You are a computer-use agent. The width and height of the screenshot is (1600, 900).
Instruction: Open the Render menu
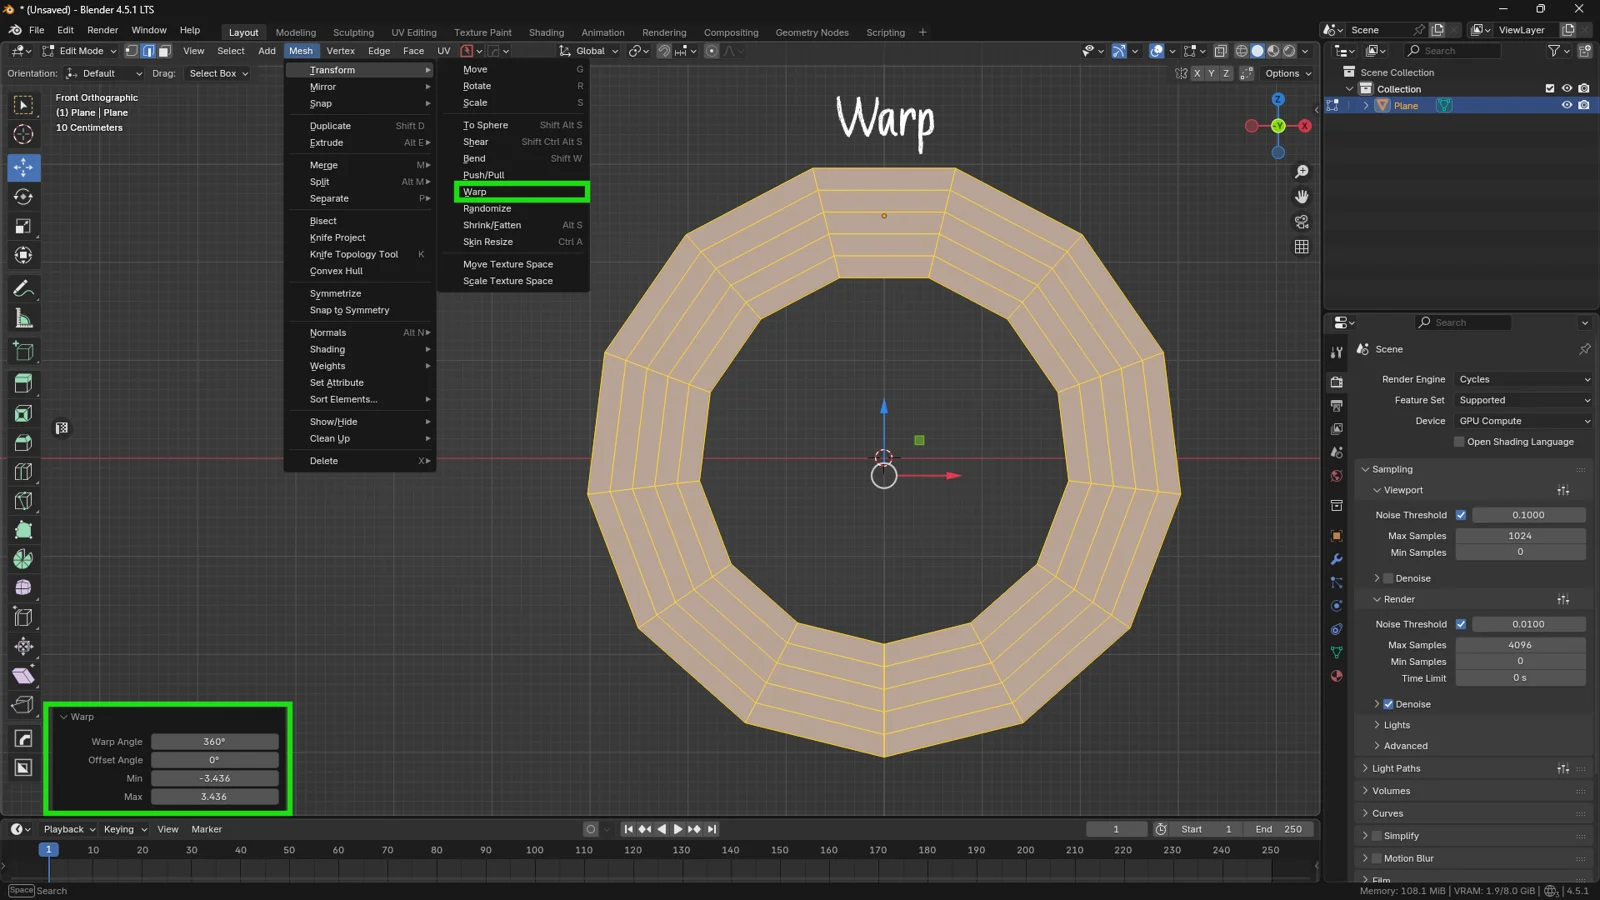click(x=102, y=30)
